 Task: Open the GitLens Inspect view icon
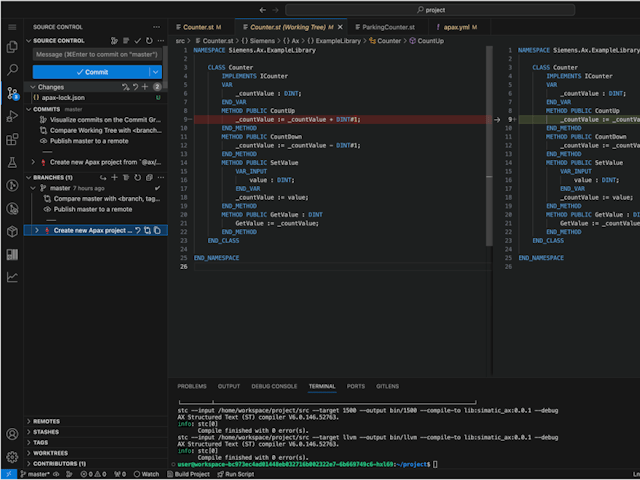click(12, 209)
